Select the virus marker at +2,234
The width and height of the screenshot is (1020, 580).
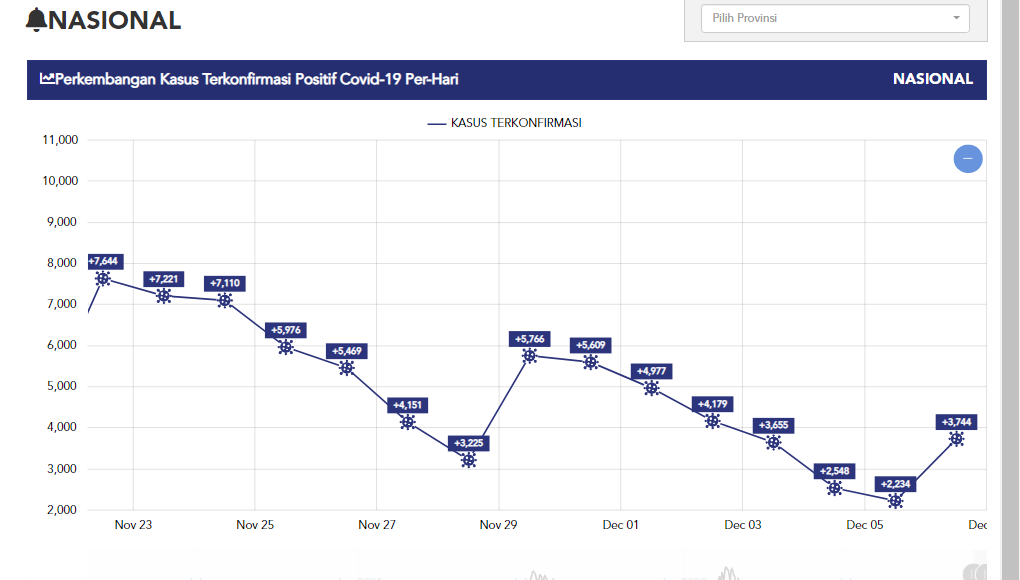895,501
